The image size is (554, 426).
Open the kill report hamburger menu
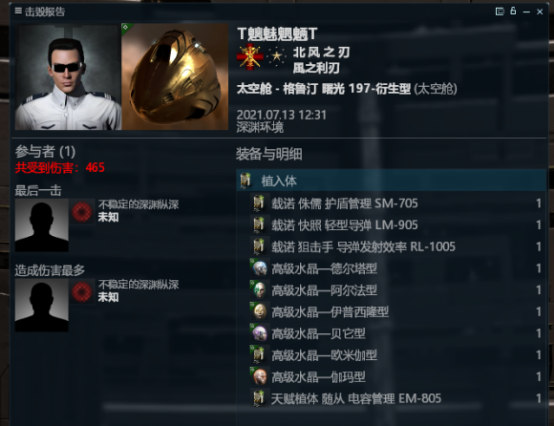pyautogui.click(x=18, y=11)
